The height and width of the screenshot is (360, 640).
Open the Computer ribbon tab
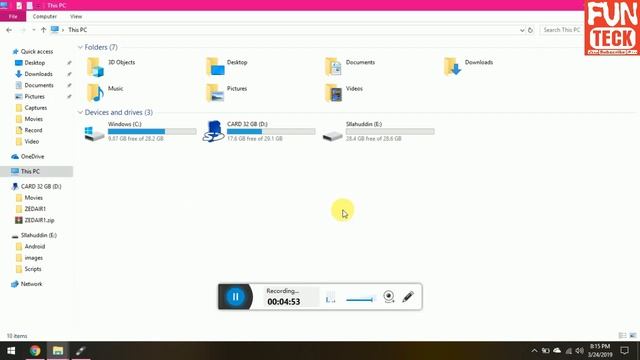(44, 16)
